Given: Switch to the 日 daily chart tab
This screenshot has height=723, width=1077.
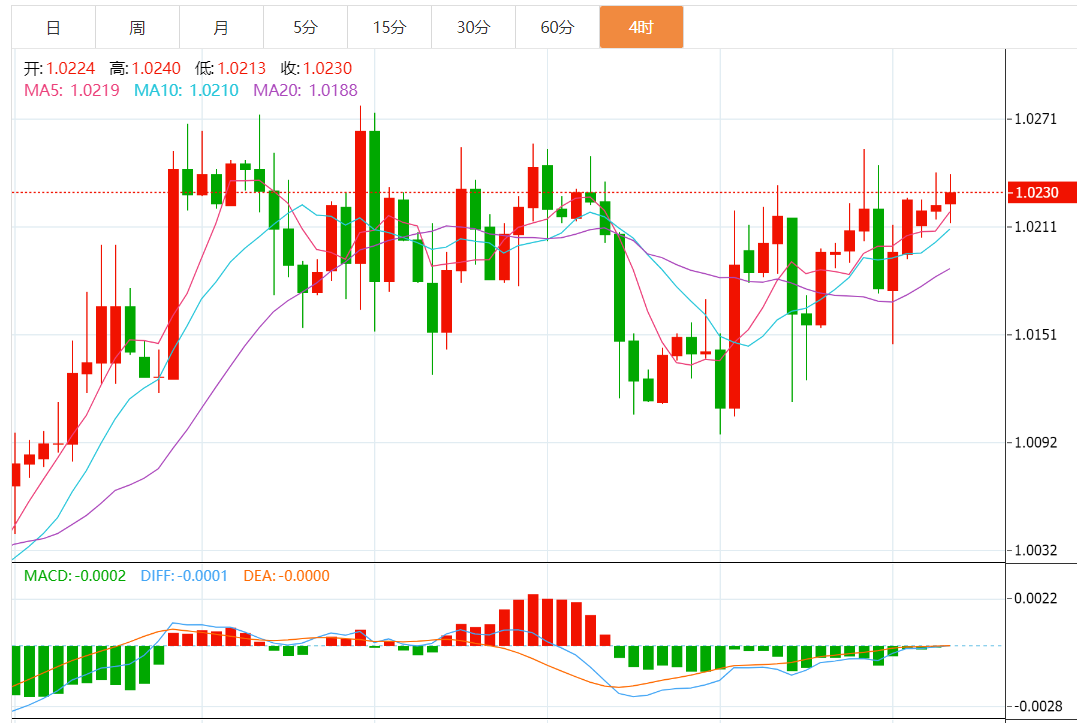Looking at the screenshot, I should 54,27.
